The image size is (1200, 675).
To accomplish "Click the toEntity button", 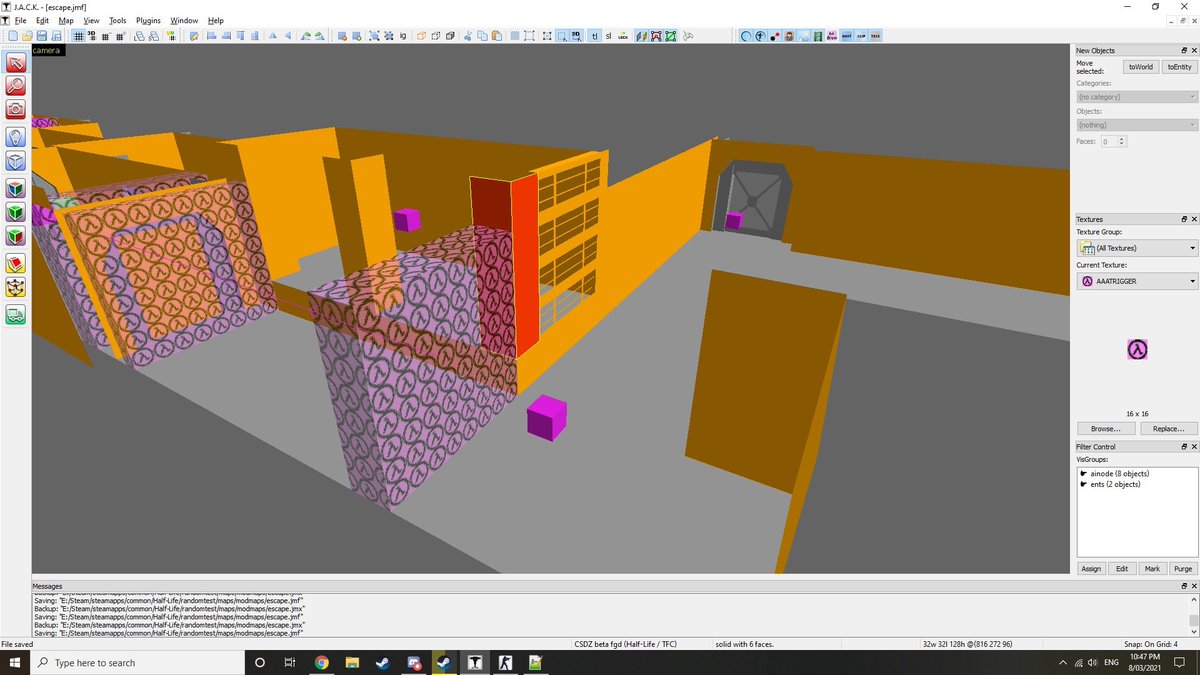I will pos(1179,67).
